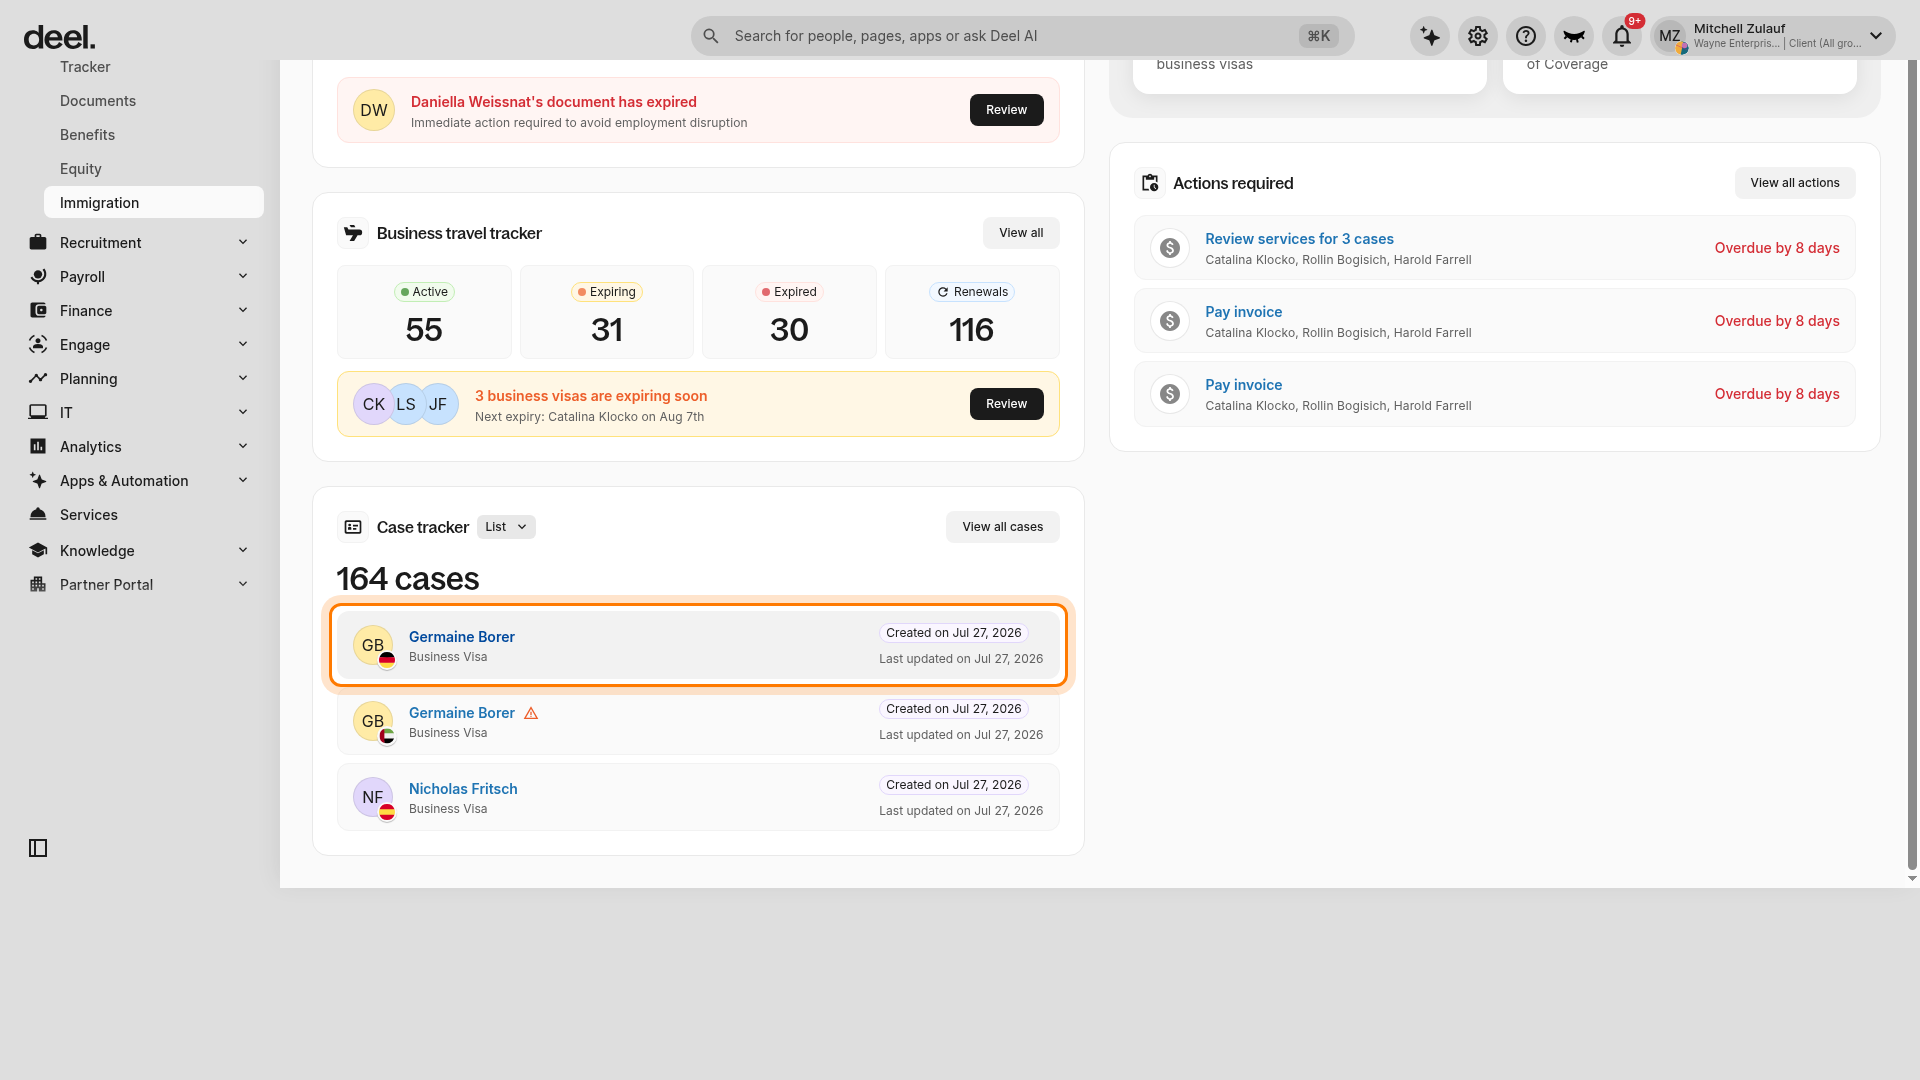
Task: Click the Apps & Automation sparkle icon
Action: 38,480
